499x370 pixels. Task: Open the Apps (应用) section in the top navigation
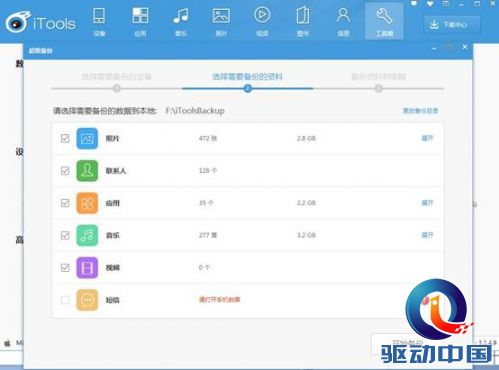[x=140, y=21]
